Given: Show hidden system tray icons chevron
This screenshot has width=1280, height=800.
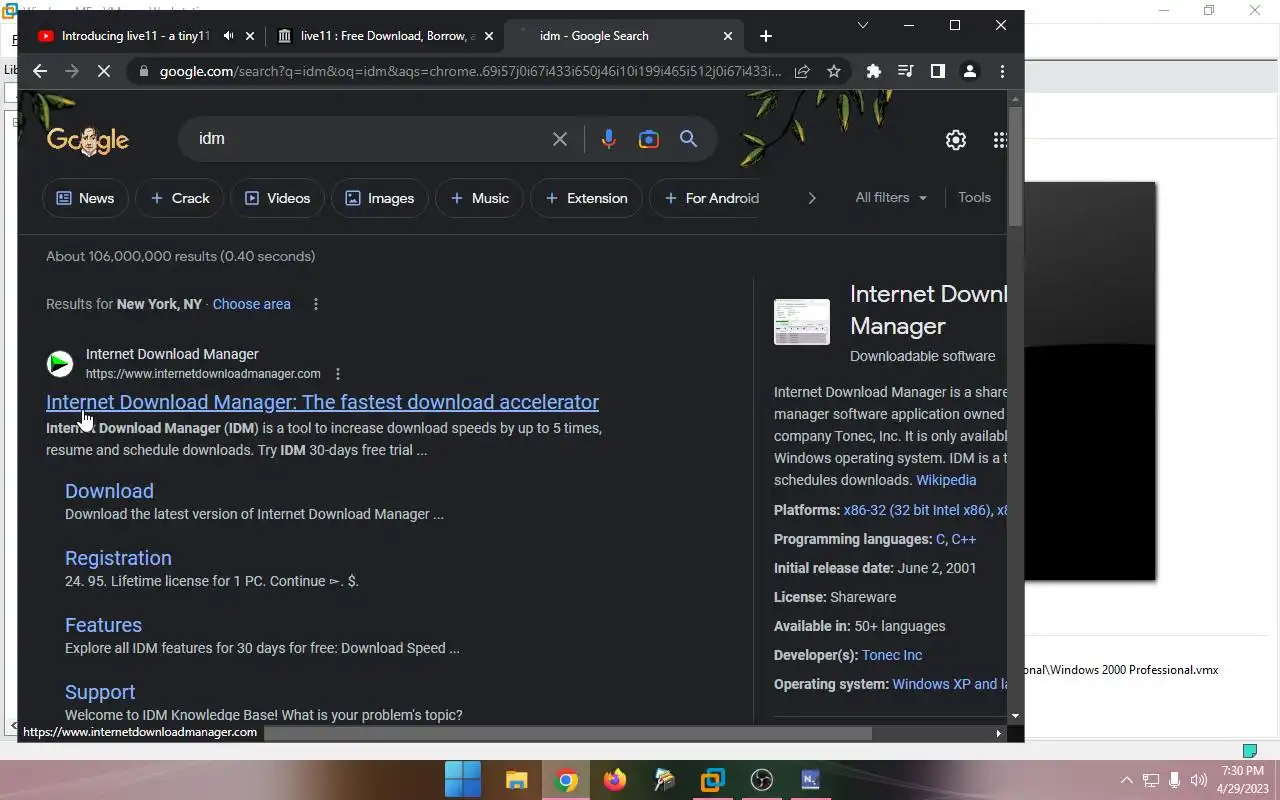Looking at the screenshot, I should pyautogui.click(x=1126, y=780).
